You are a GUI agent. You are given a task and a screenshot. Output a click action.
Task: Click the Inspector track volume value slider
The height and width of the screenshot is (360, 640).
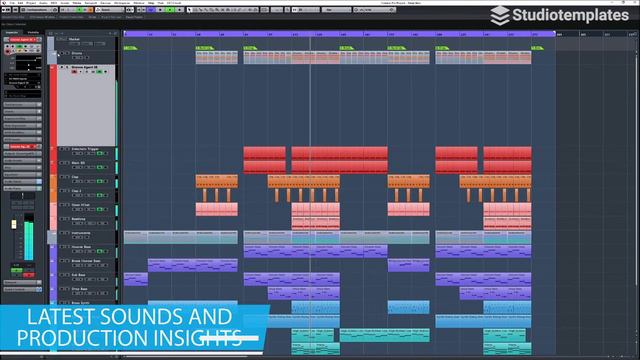coord(28,58)
